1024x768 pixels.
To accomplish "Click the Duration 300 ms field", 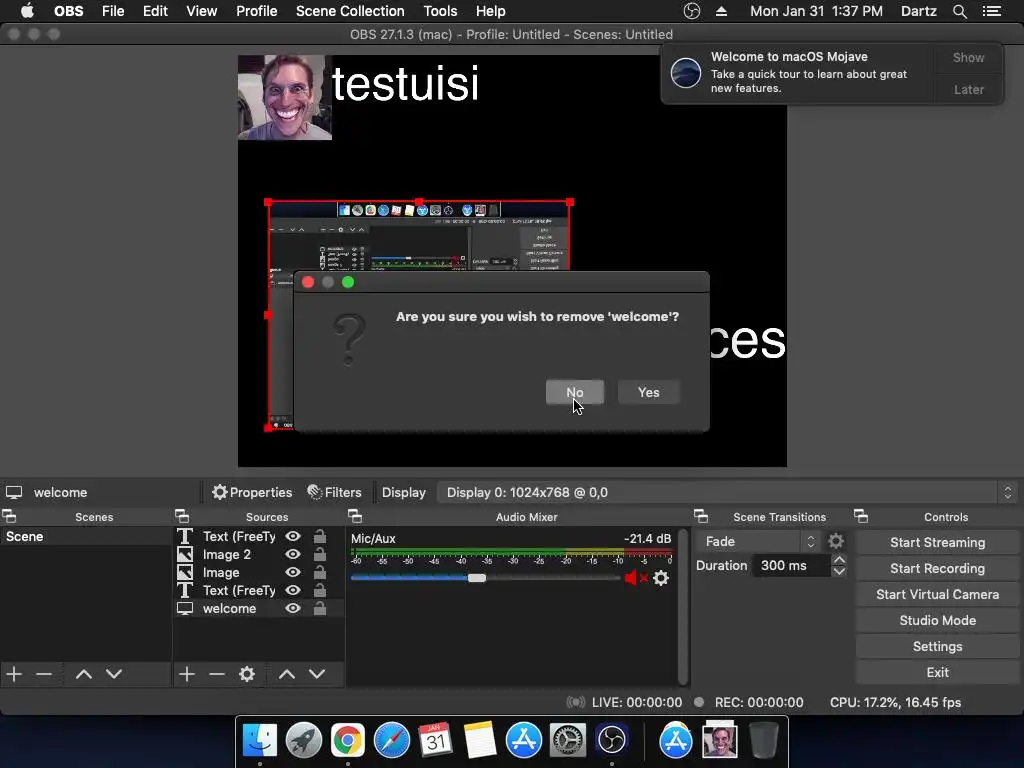I will (x=792, y=566).
